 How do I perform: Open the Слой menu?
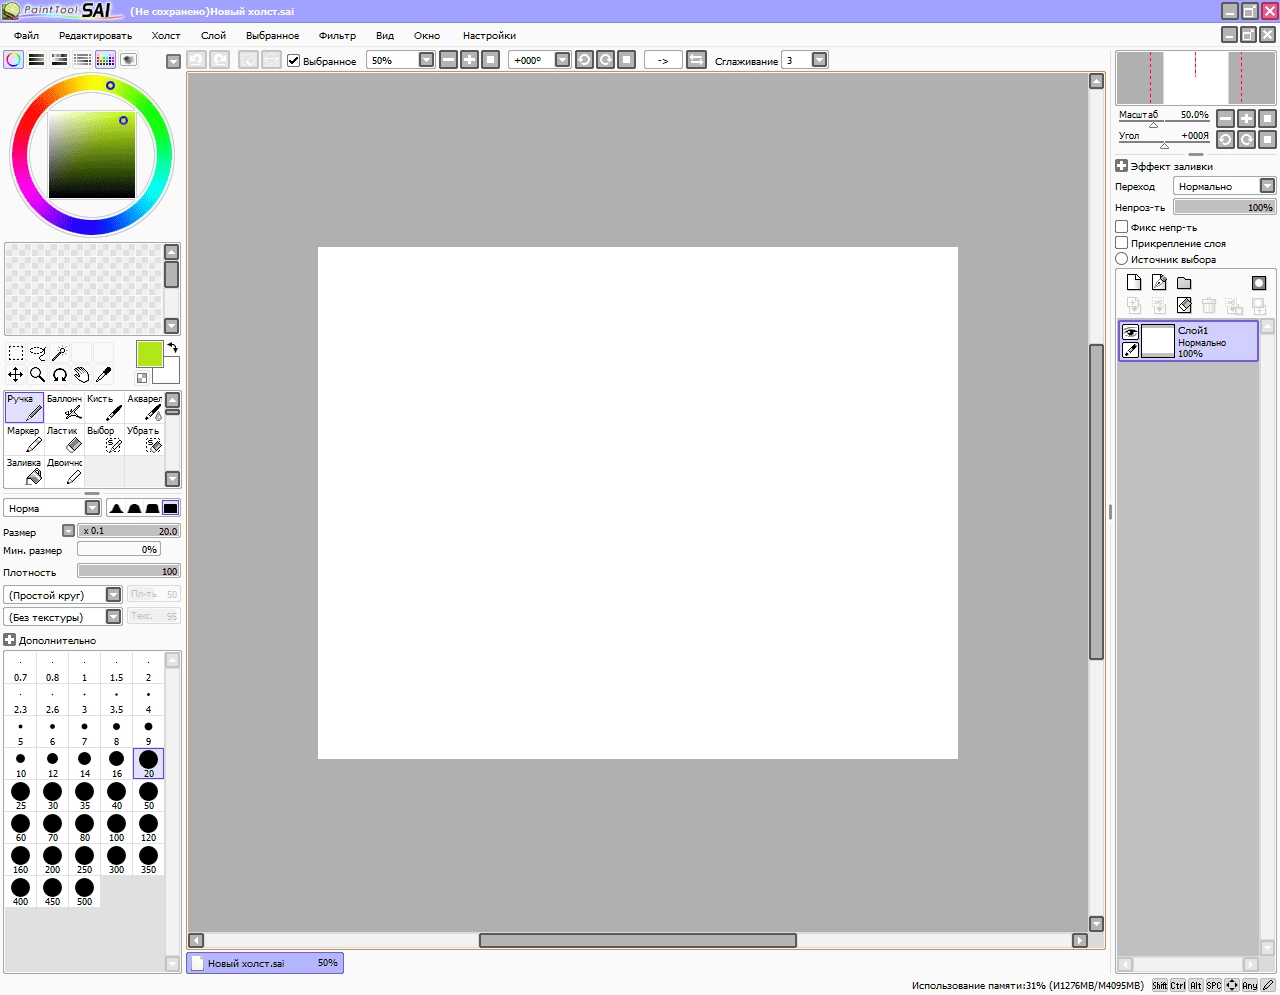tap(213, 35)
